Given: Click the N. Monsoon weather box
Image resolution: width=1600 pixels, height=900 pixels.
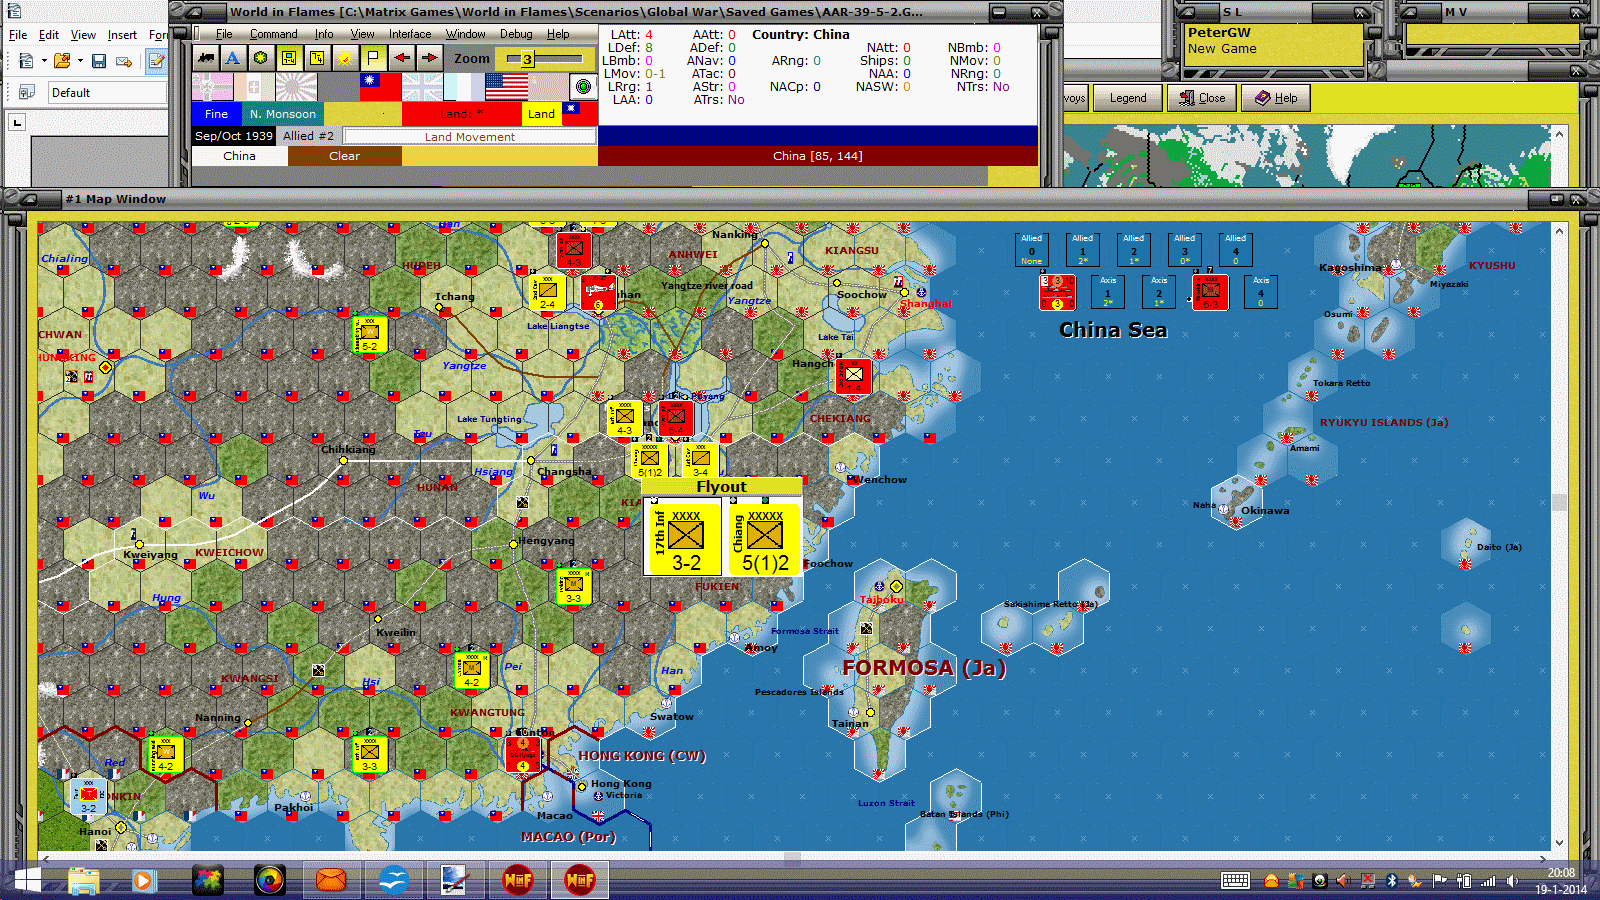Looking at the screenshot, I should tap(282, 114).
